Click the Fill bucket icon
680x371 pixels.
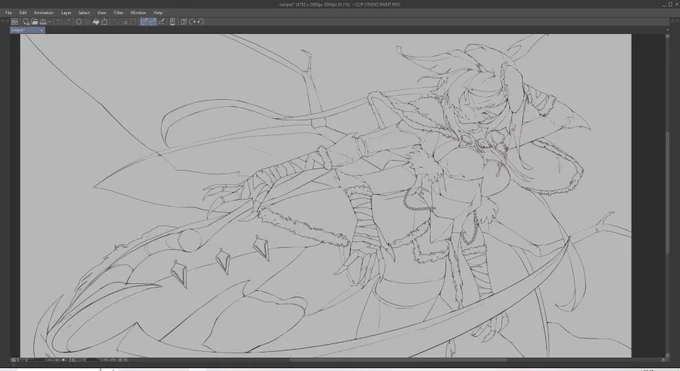tap(96, 22)
